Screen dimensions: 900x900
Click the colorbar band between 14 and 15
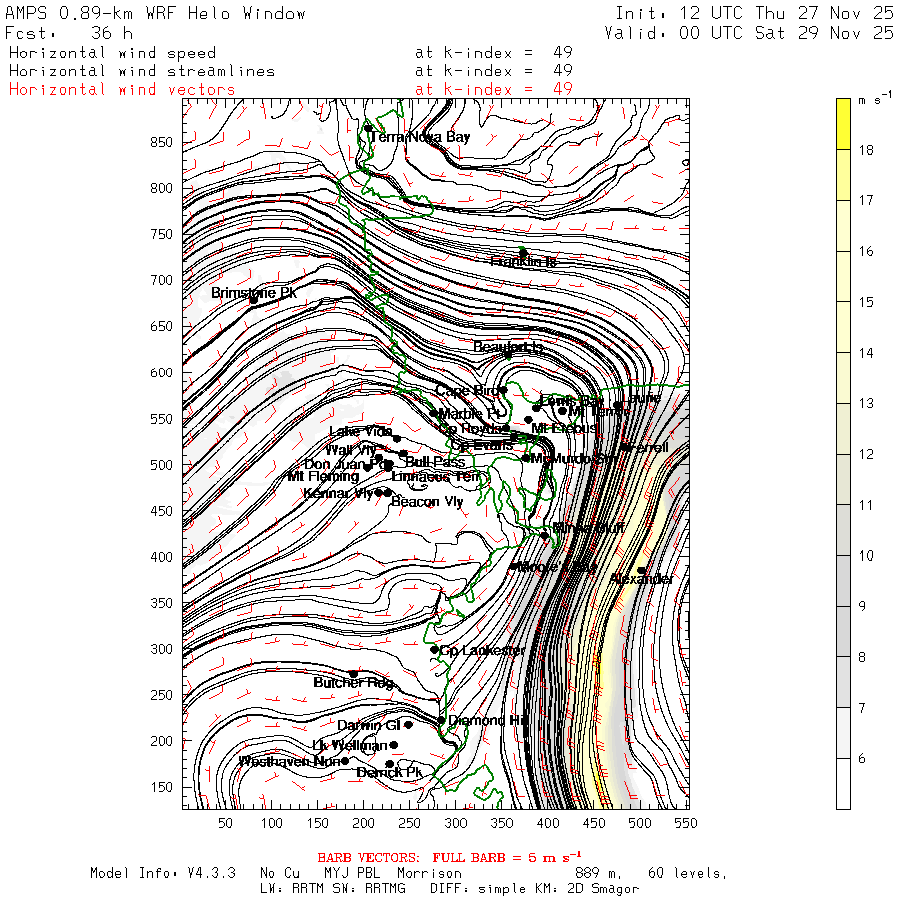[843, 327]
